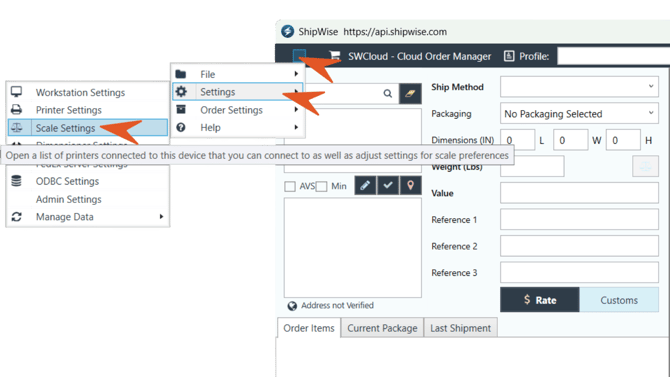The height and width of the screenshot is (377, 670).
Task: Click the Address not Verified status text
Action: 337,305
